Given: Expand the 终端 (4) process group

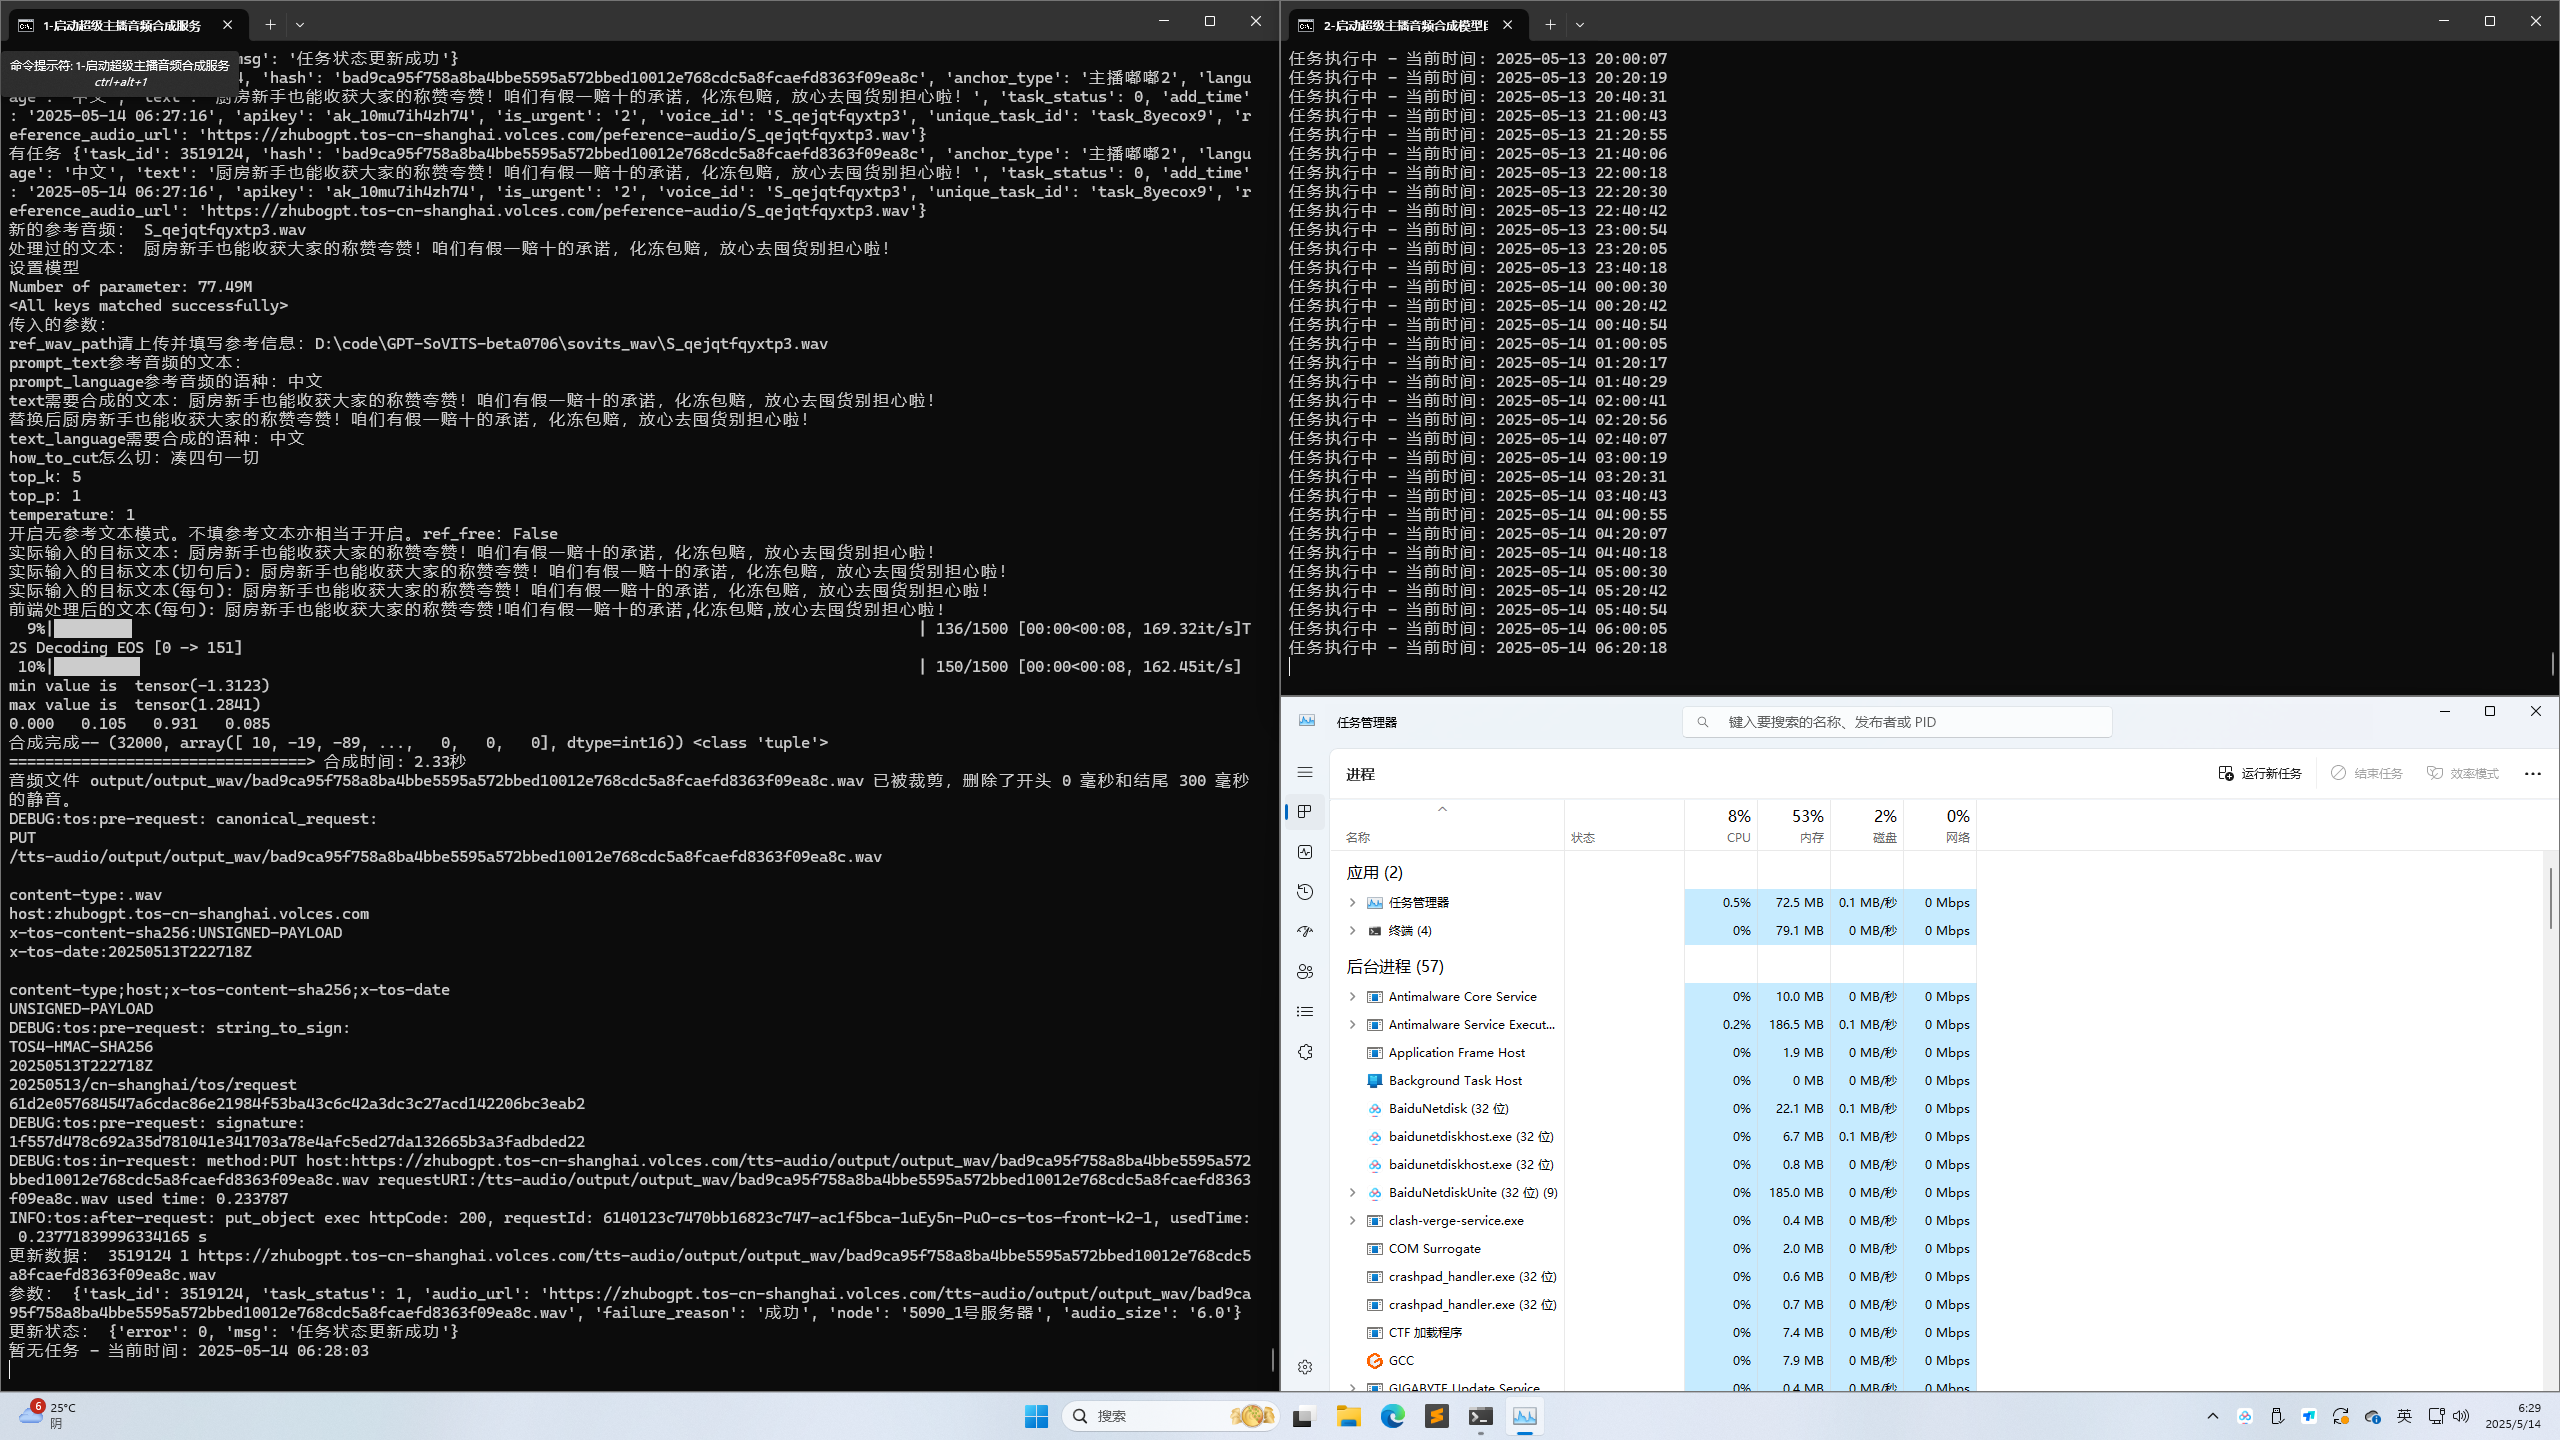Looking at the screenshot, I should coord(1353,931).
